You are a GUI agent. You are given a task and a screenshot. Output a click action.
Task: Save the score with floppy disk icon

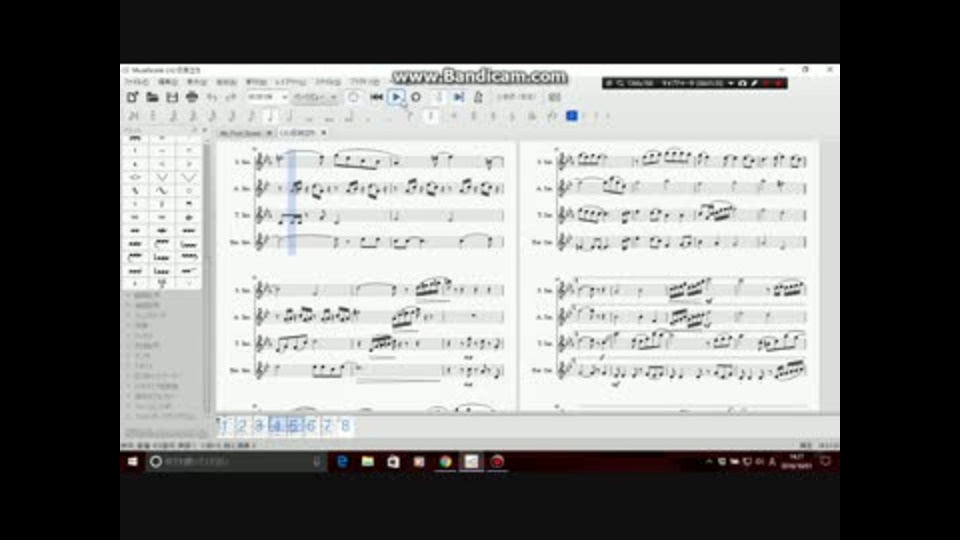pyautogui.click(x=172, y=97)
